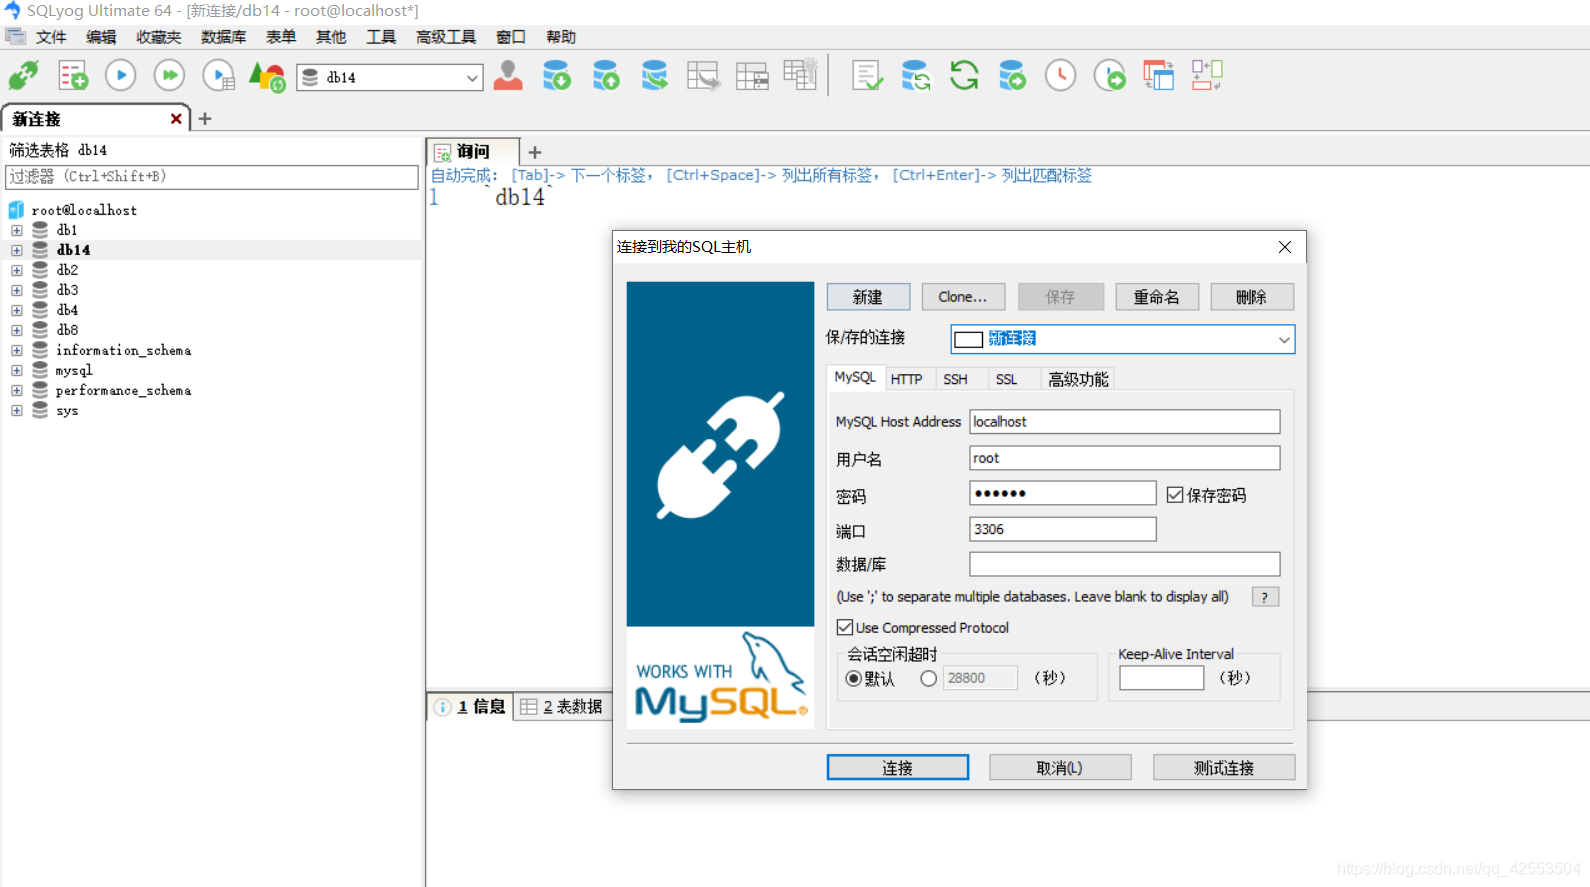Click the Keep-Alive Interval input field
This screenshot has width=1590, height=887.
pyautogui.click(x=1162, y=678)
